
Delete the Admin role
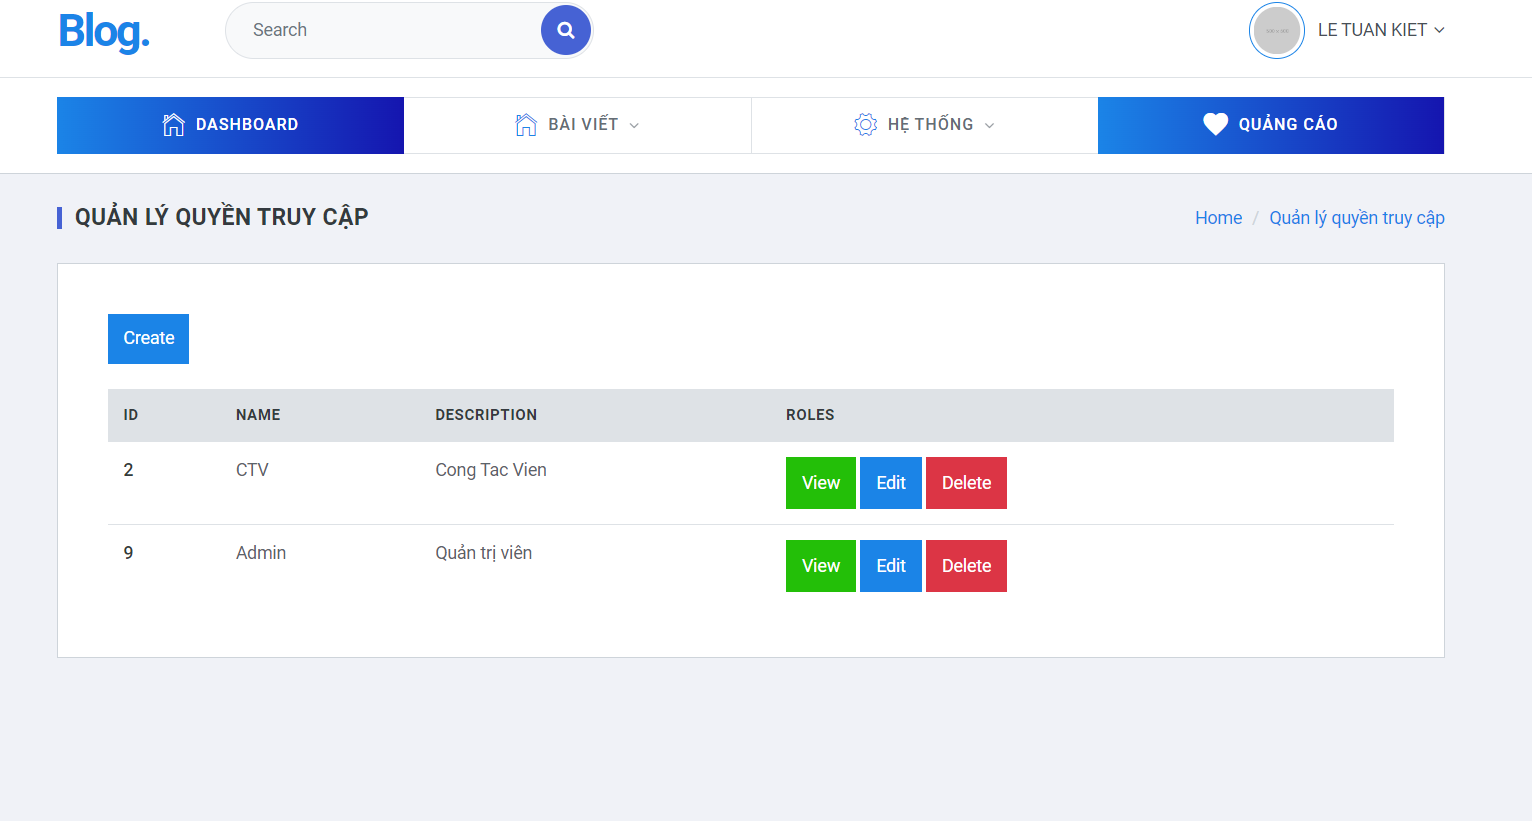coord(966,565)
